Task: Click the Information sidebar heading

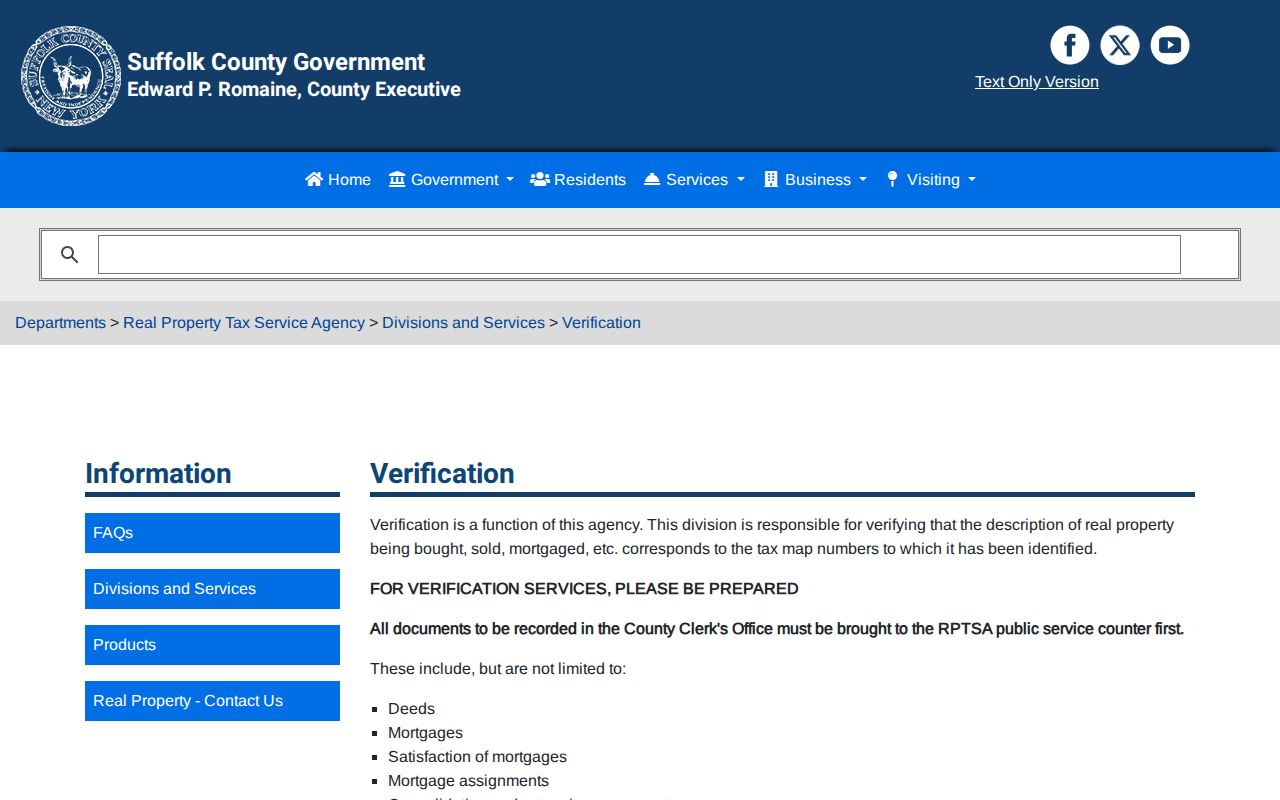Action: pos(158,473)
